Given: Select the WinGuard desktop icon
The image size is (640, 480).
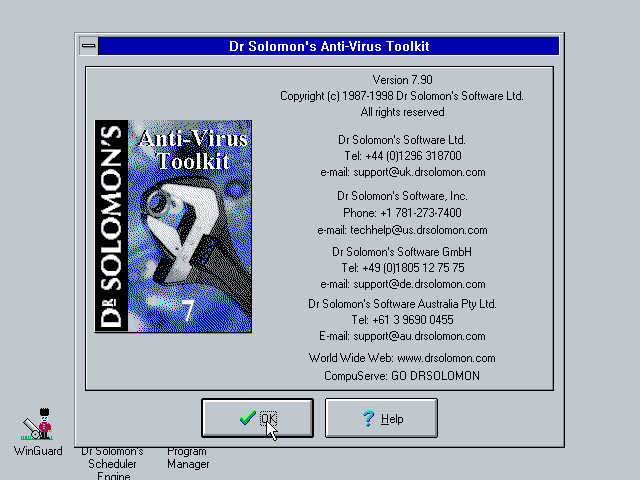Looking at the screenshot, I should tap(38, 432).
